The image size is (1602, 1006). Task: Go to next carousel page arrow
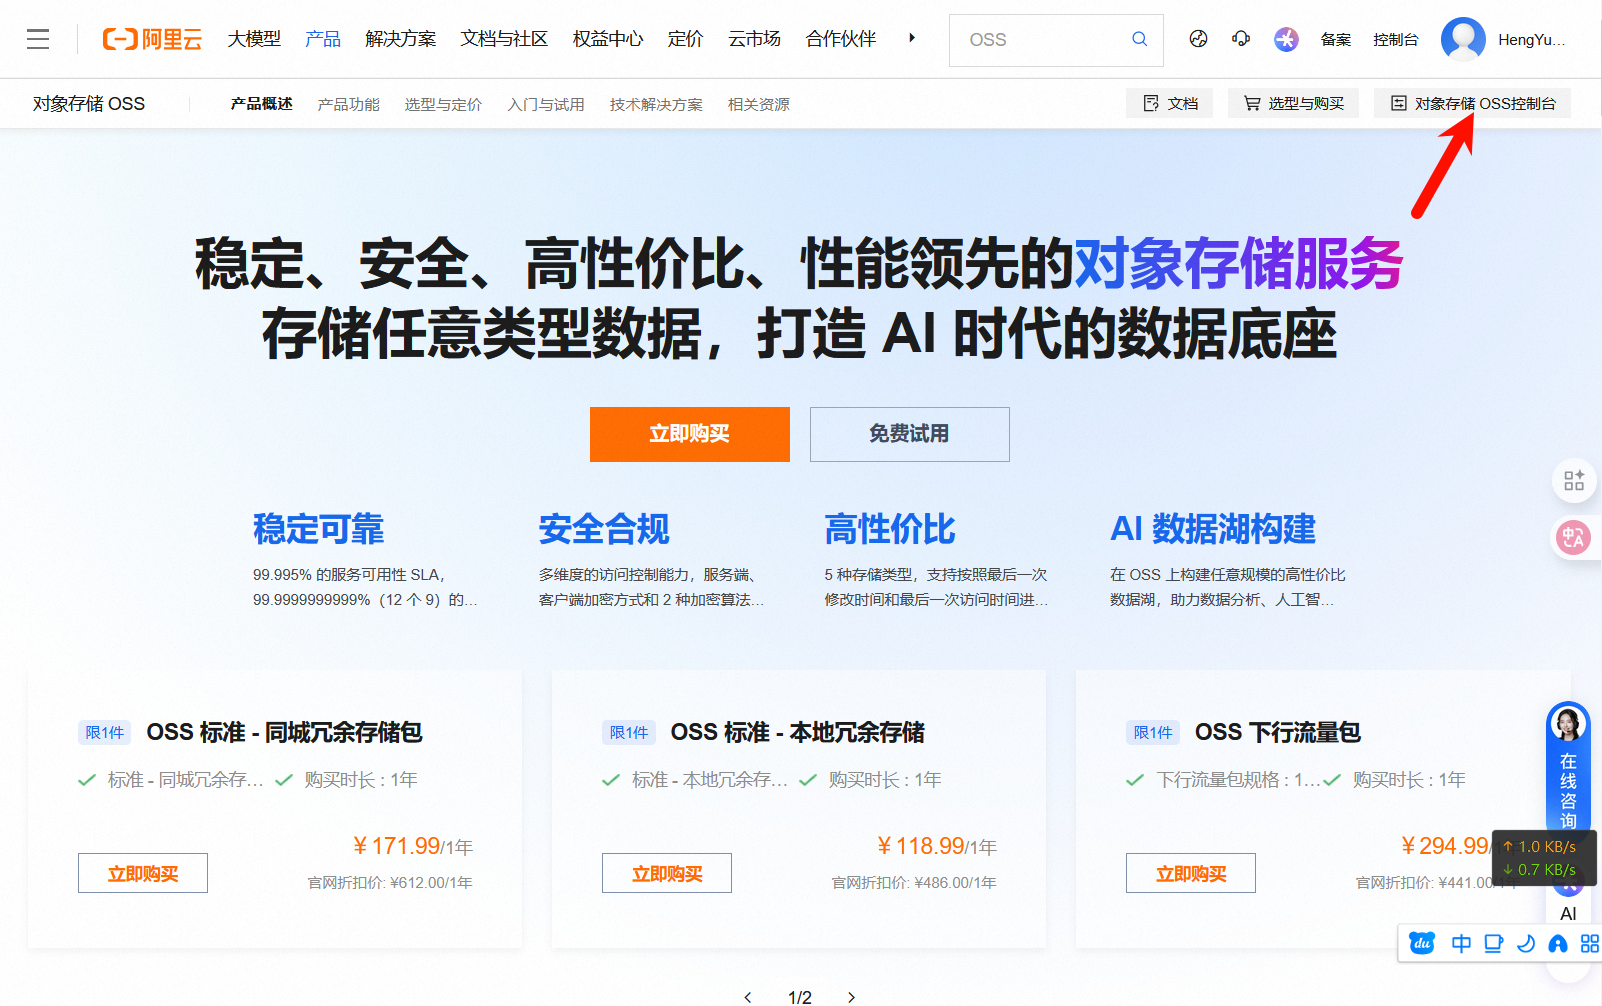pos(851,997)
